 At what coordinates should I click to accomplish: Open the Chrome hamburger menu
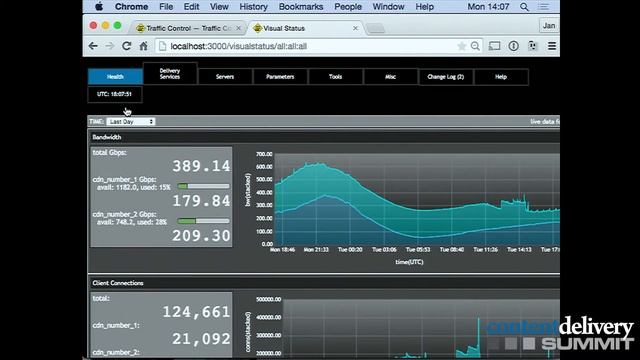tap(552, 46)
